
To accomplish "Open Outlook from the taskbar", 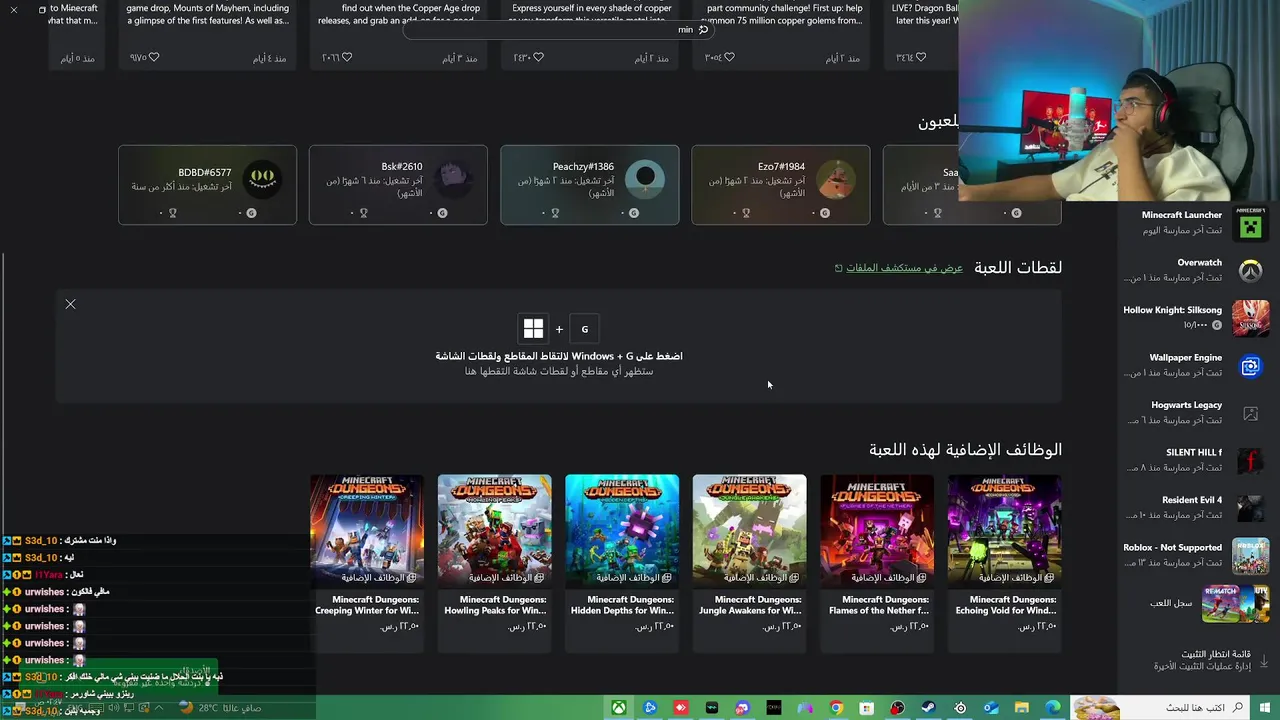I will point(990,708).
